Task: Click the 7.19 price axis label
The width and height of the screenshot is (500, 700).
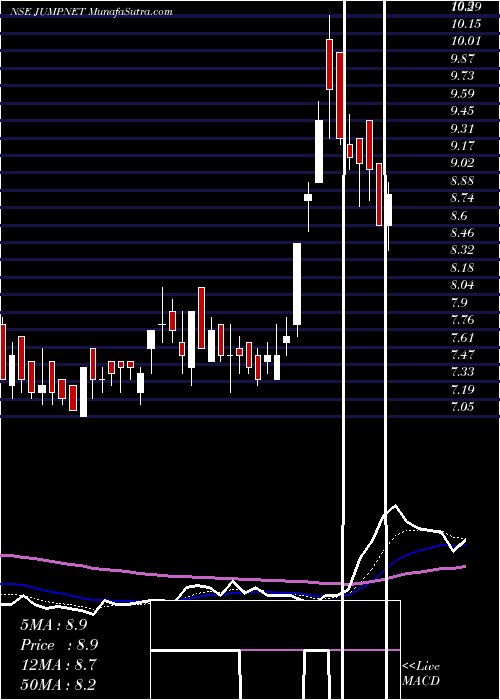Action: pos(462,390)
